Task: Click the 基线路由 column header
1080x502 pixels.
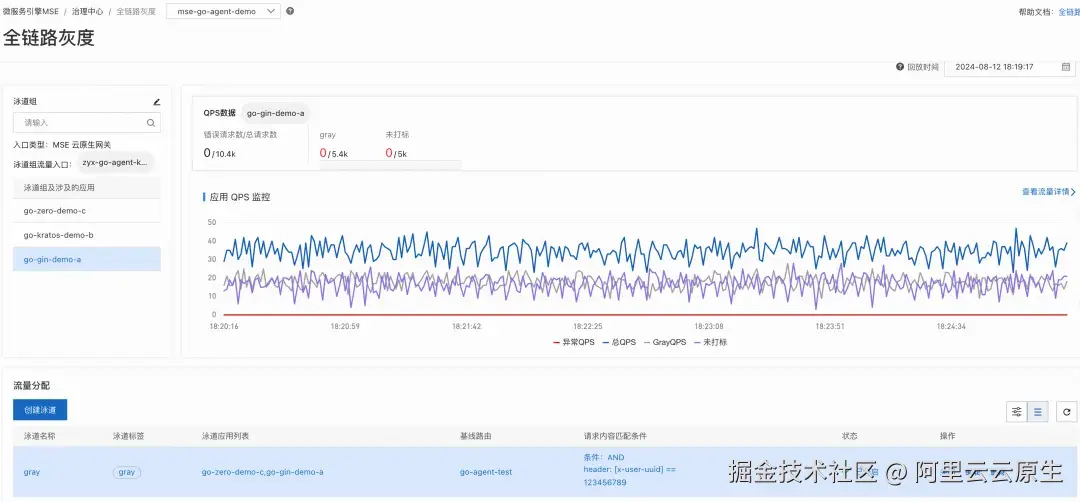Action: coord(476,436)
